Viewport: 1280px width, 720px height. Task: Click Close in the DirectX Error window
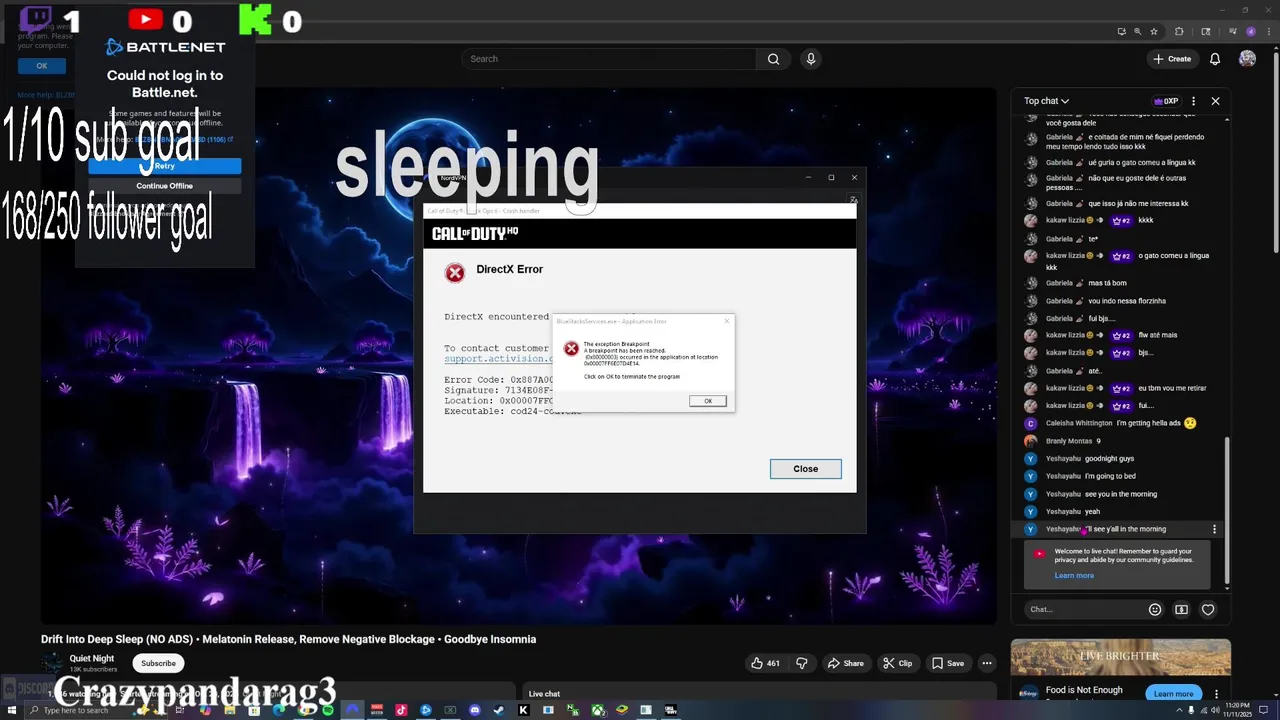[805, 469]
